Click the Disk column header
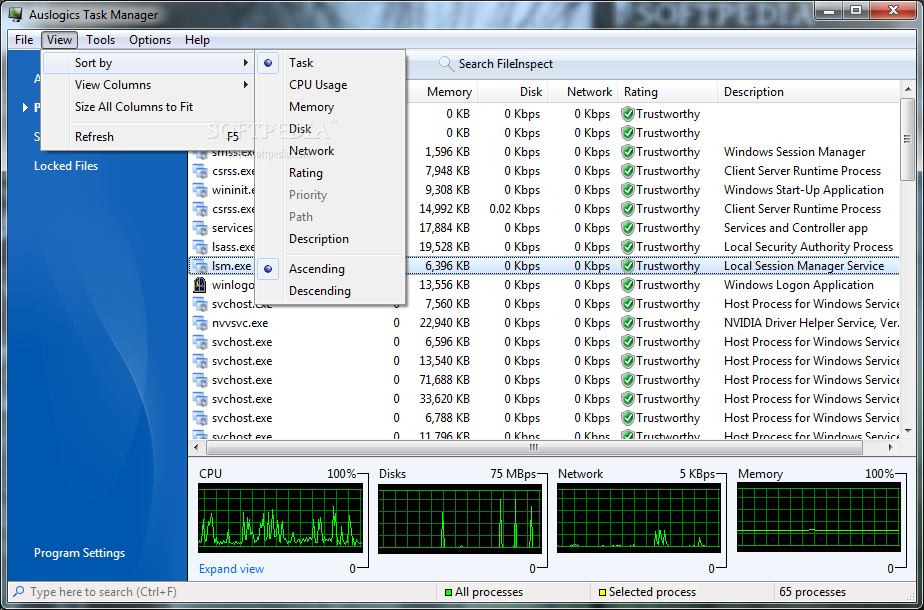Viewport: 924px width, 610px height. [x=512, y=92]
